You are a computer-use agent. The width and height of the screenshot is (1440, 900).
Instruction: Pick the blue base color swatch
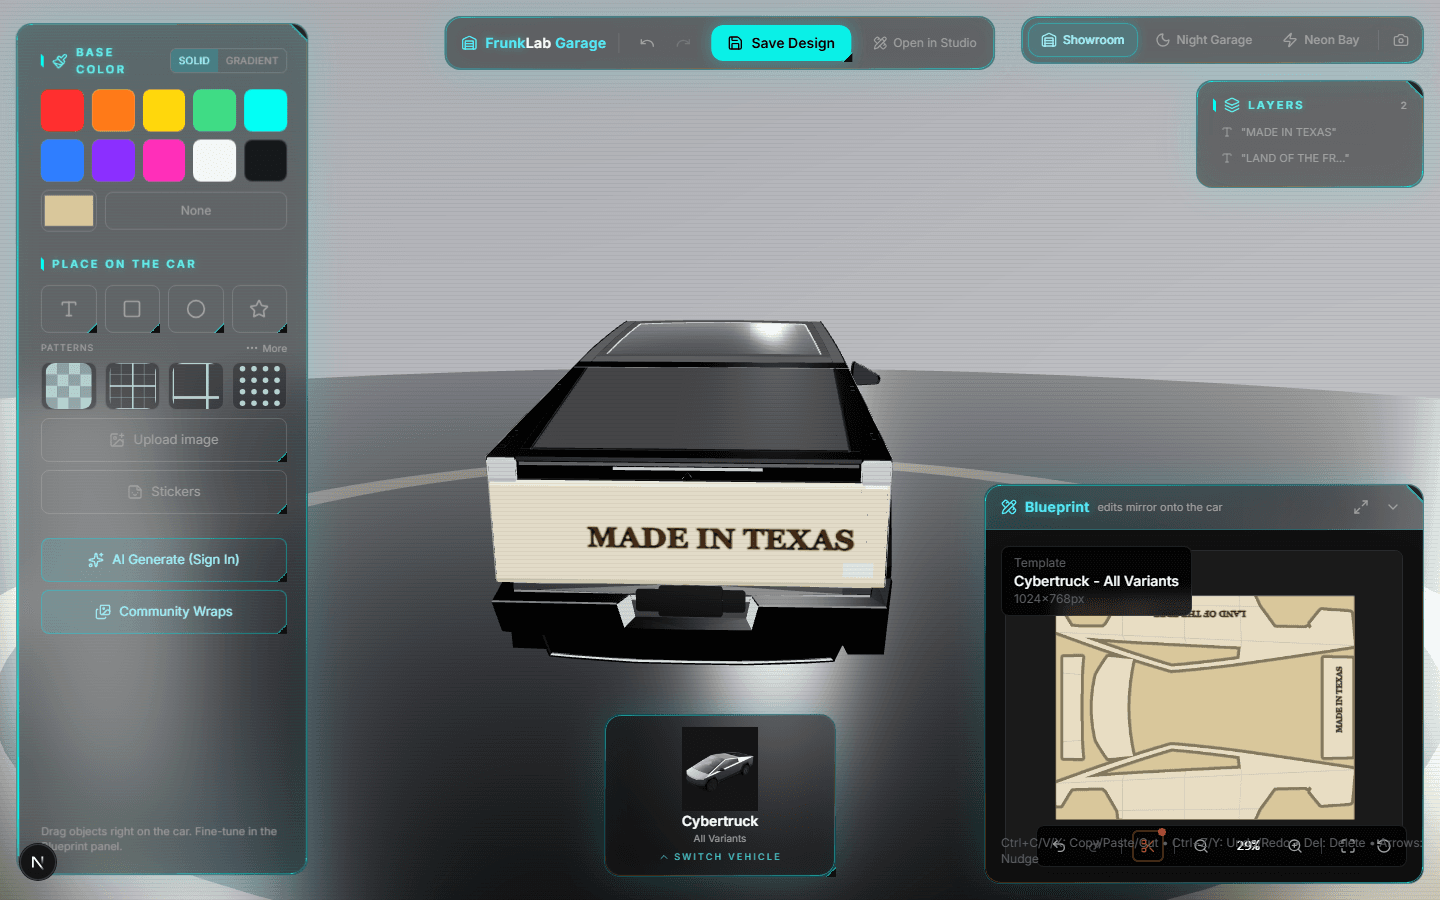pyautogui.click(x=62, y=160)
